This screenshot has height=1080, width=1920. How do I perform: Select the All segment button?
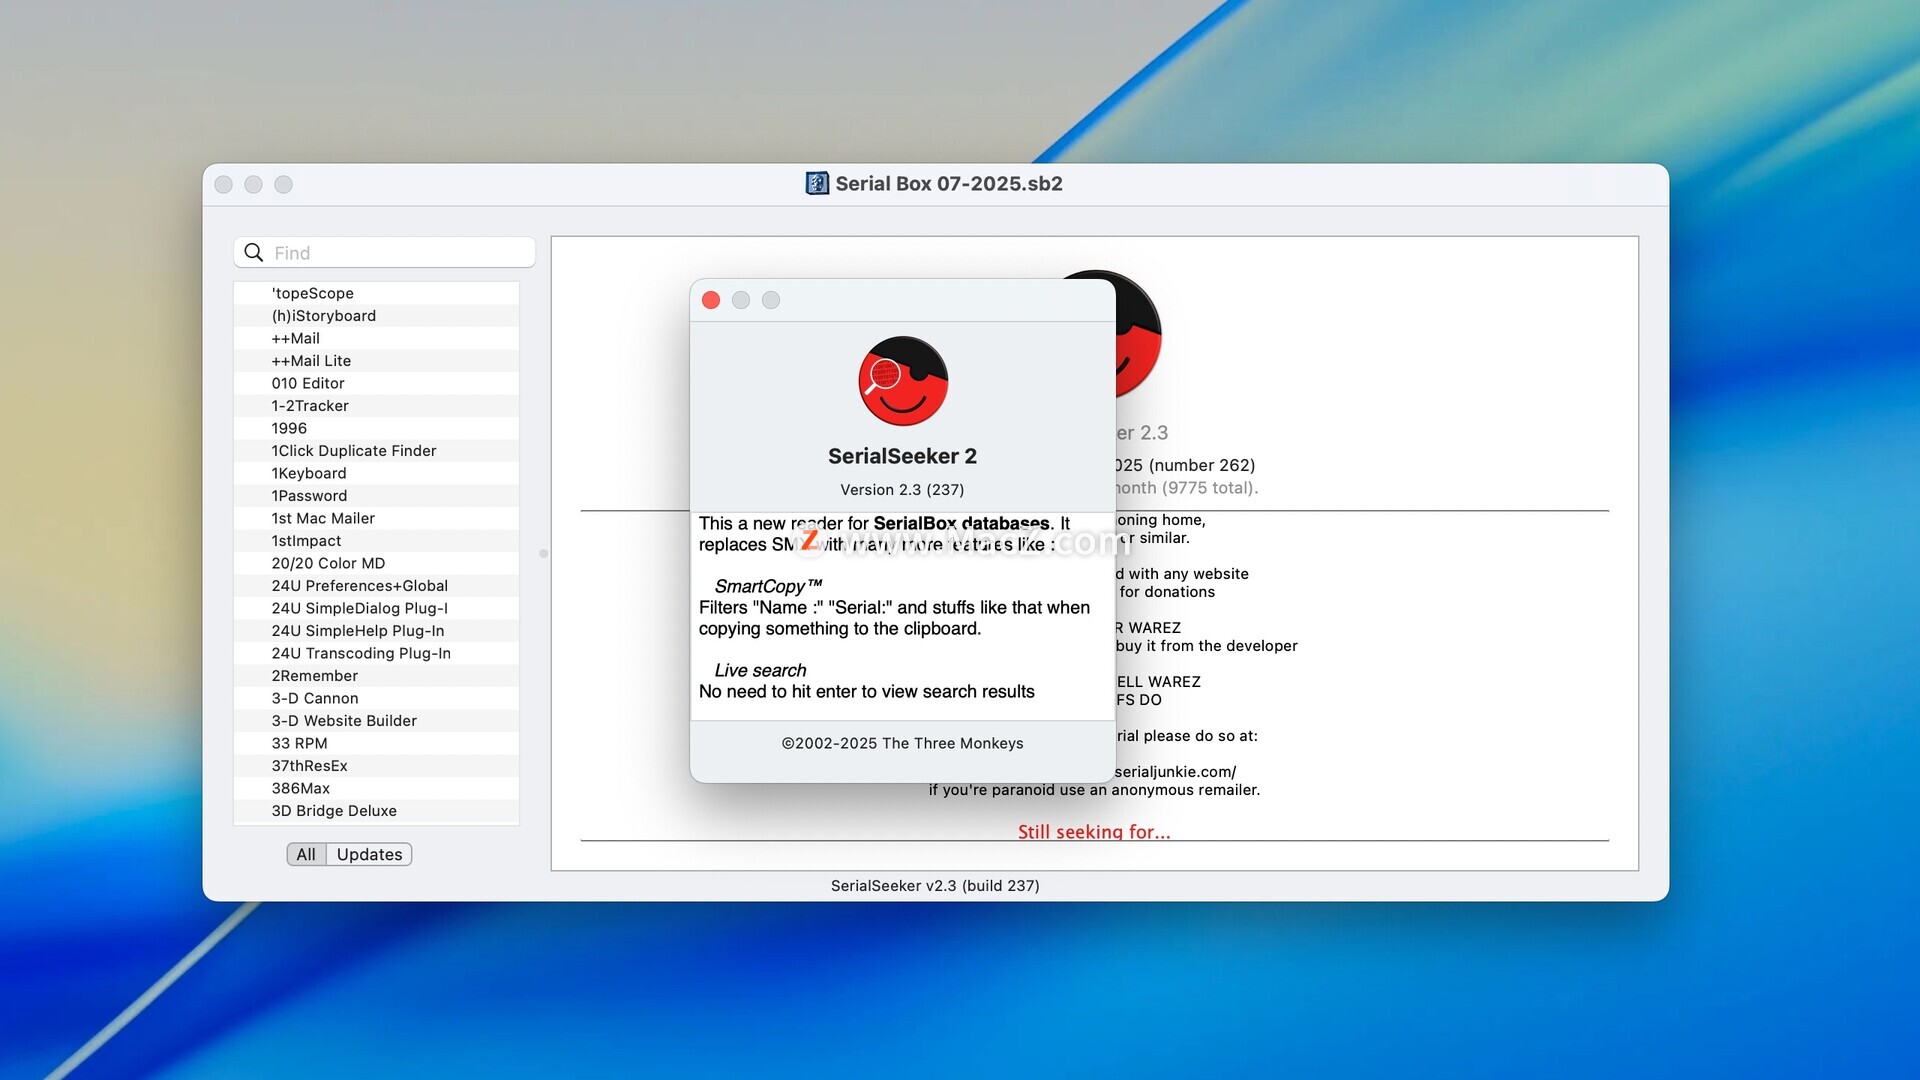[x=306, y=854]
